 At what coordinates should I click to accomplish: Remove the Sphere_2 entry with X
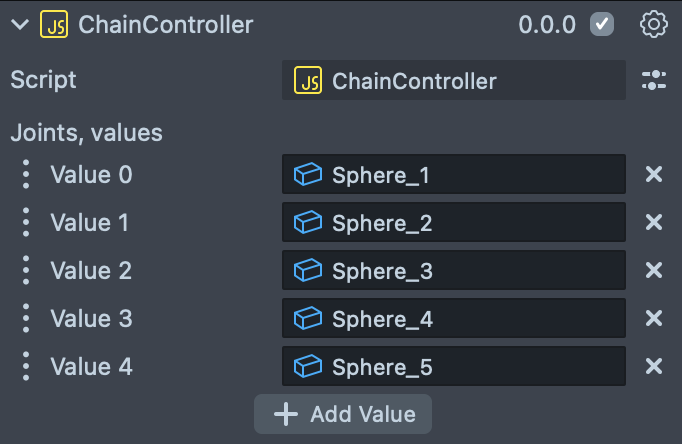click(x=654, y=223)
